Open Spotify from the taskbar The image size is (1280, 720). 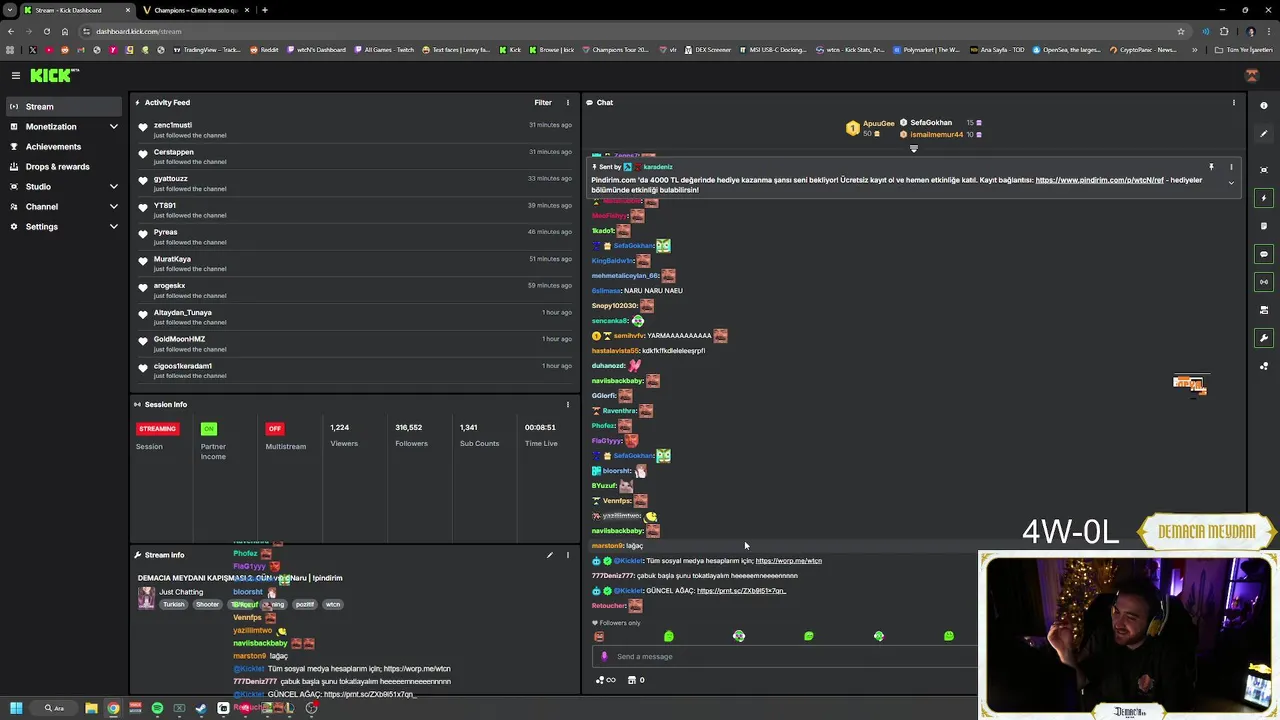[157, 708]
